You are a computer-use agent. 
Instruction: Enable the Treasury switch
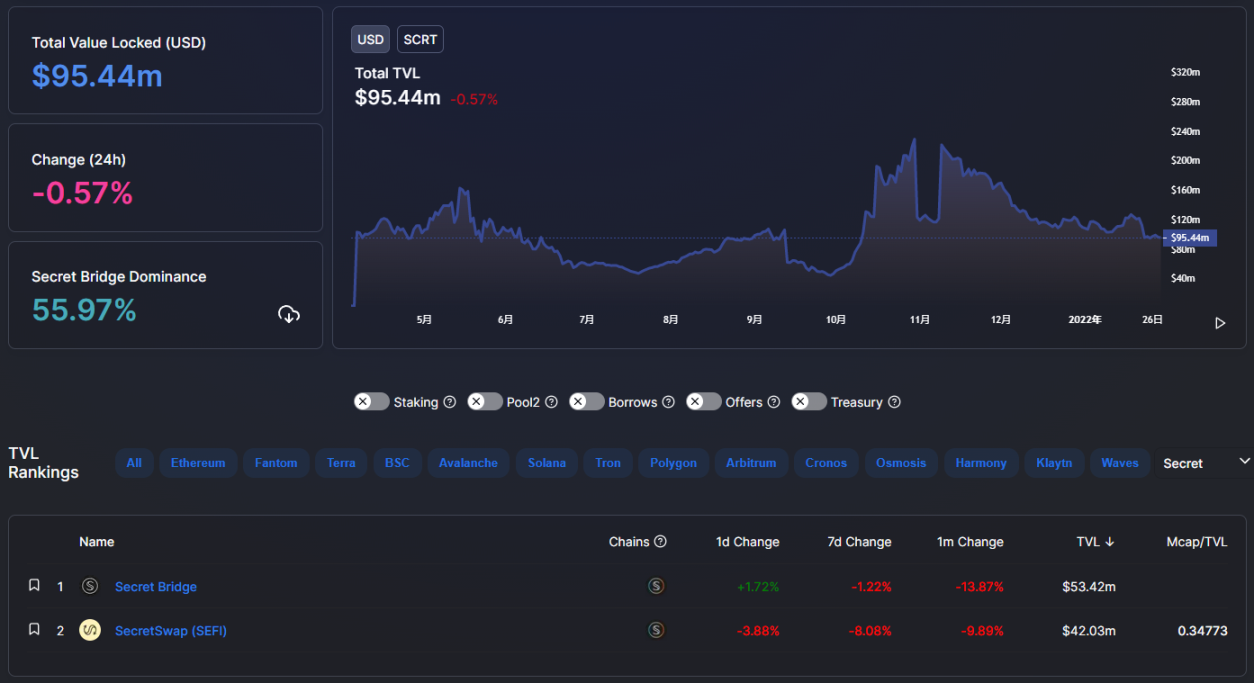[809, 401]
